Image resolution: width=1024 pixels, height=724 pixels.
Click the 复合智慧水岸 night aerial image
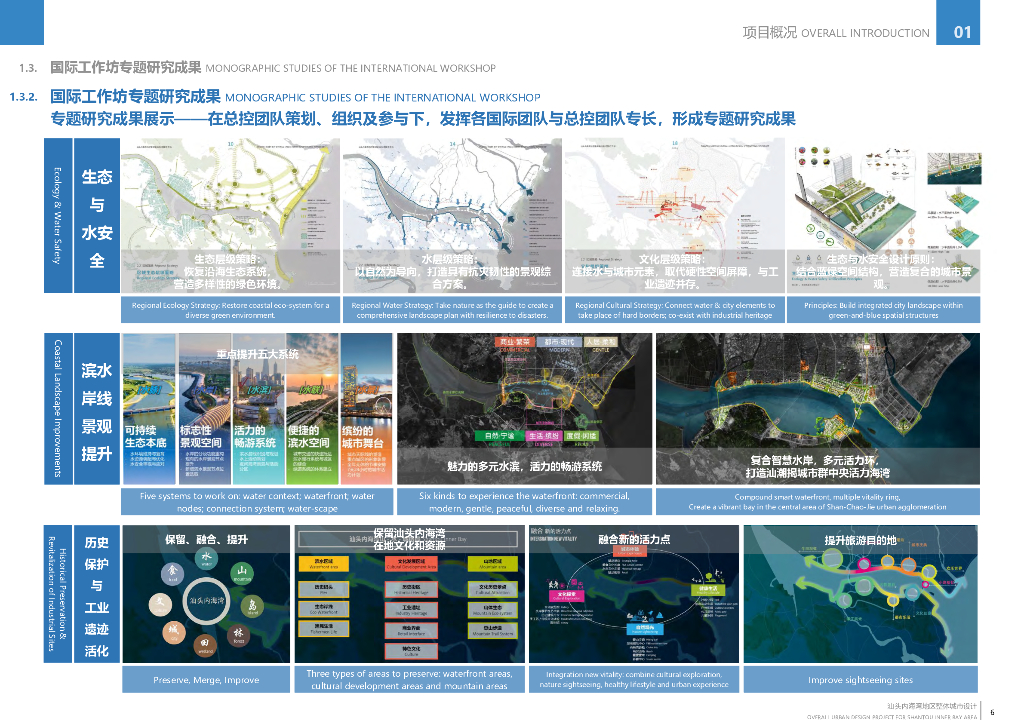pyautogui.click(x=818, y=409)
